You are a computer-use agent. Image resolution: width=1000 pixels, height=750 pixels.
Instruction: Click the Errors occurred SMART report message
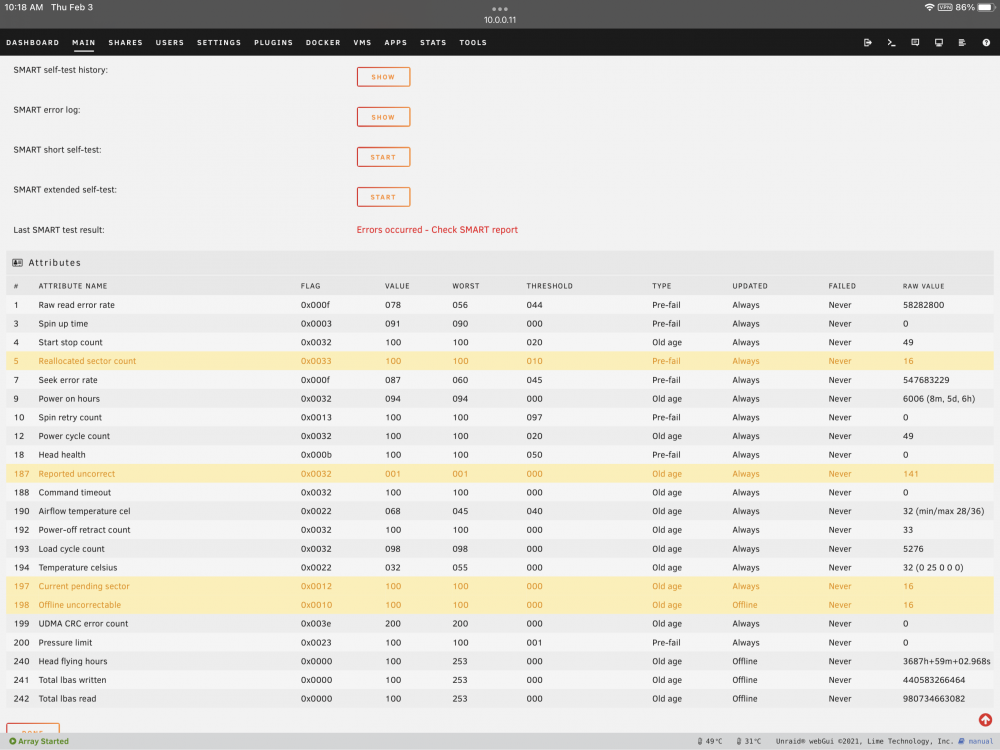coord(437,230)
